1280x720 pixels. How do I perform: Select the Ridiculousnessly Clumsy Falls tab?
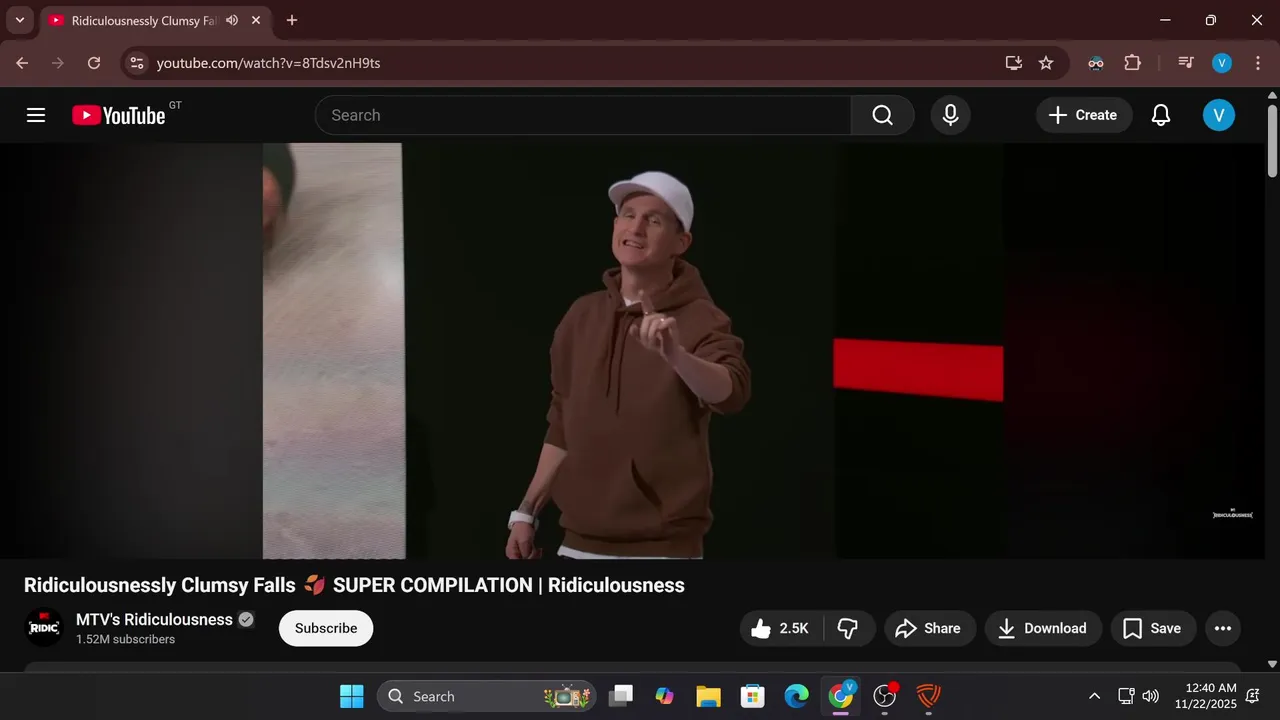(156, 20)
